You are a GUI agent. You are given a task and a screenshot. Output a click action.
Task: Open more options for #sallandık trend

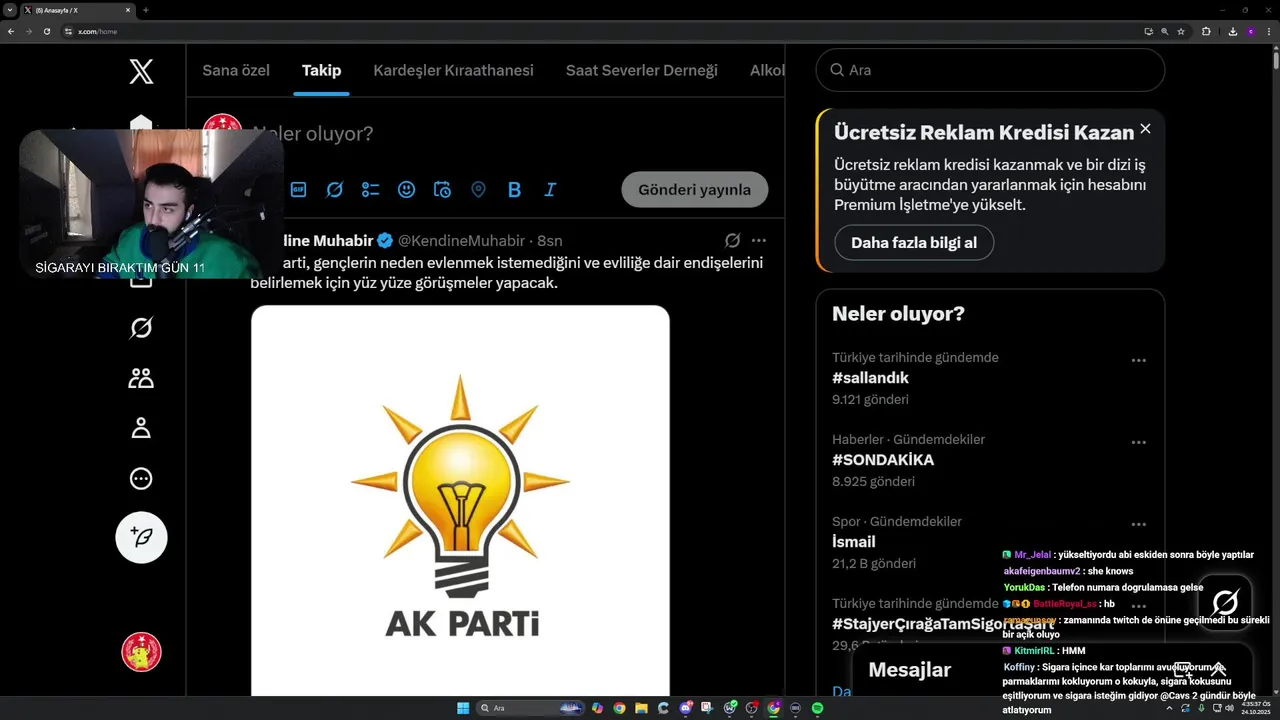tap(1138, 360)
